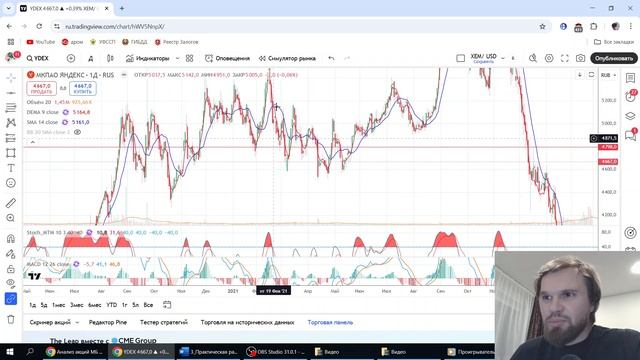Open the target hotlist icon on right sidebar
The width and height of the screenshot is (640, 360).
[631, 233]
